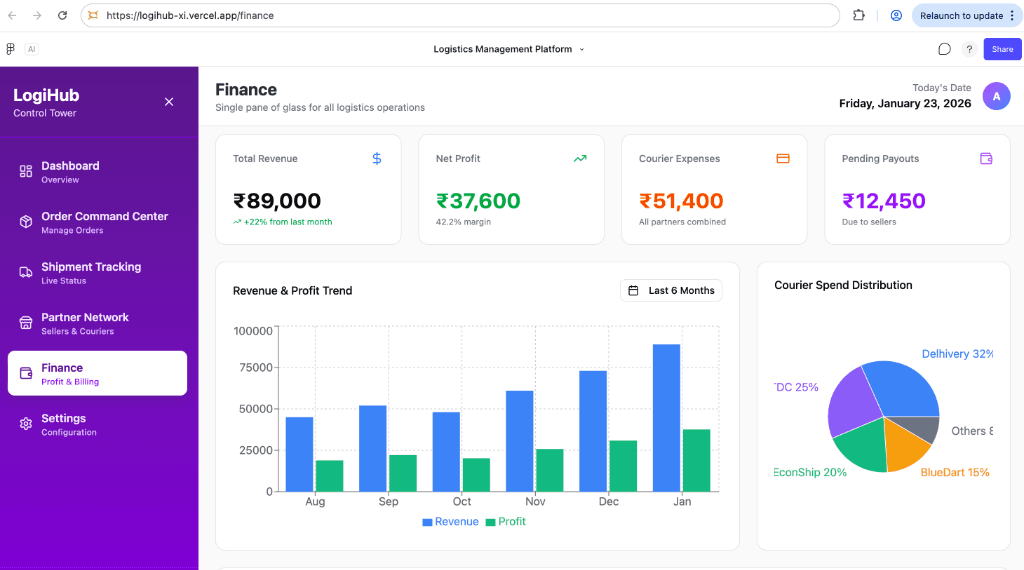1024x570 pixels.
Task: Open Settings Configuration in sidebar
Action: coord(97,424)
